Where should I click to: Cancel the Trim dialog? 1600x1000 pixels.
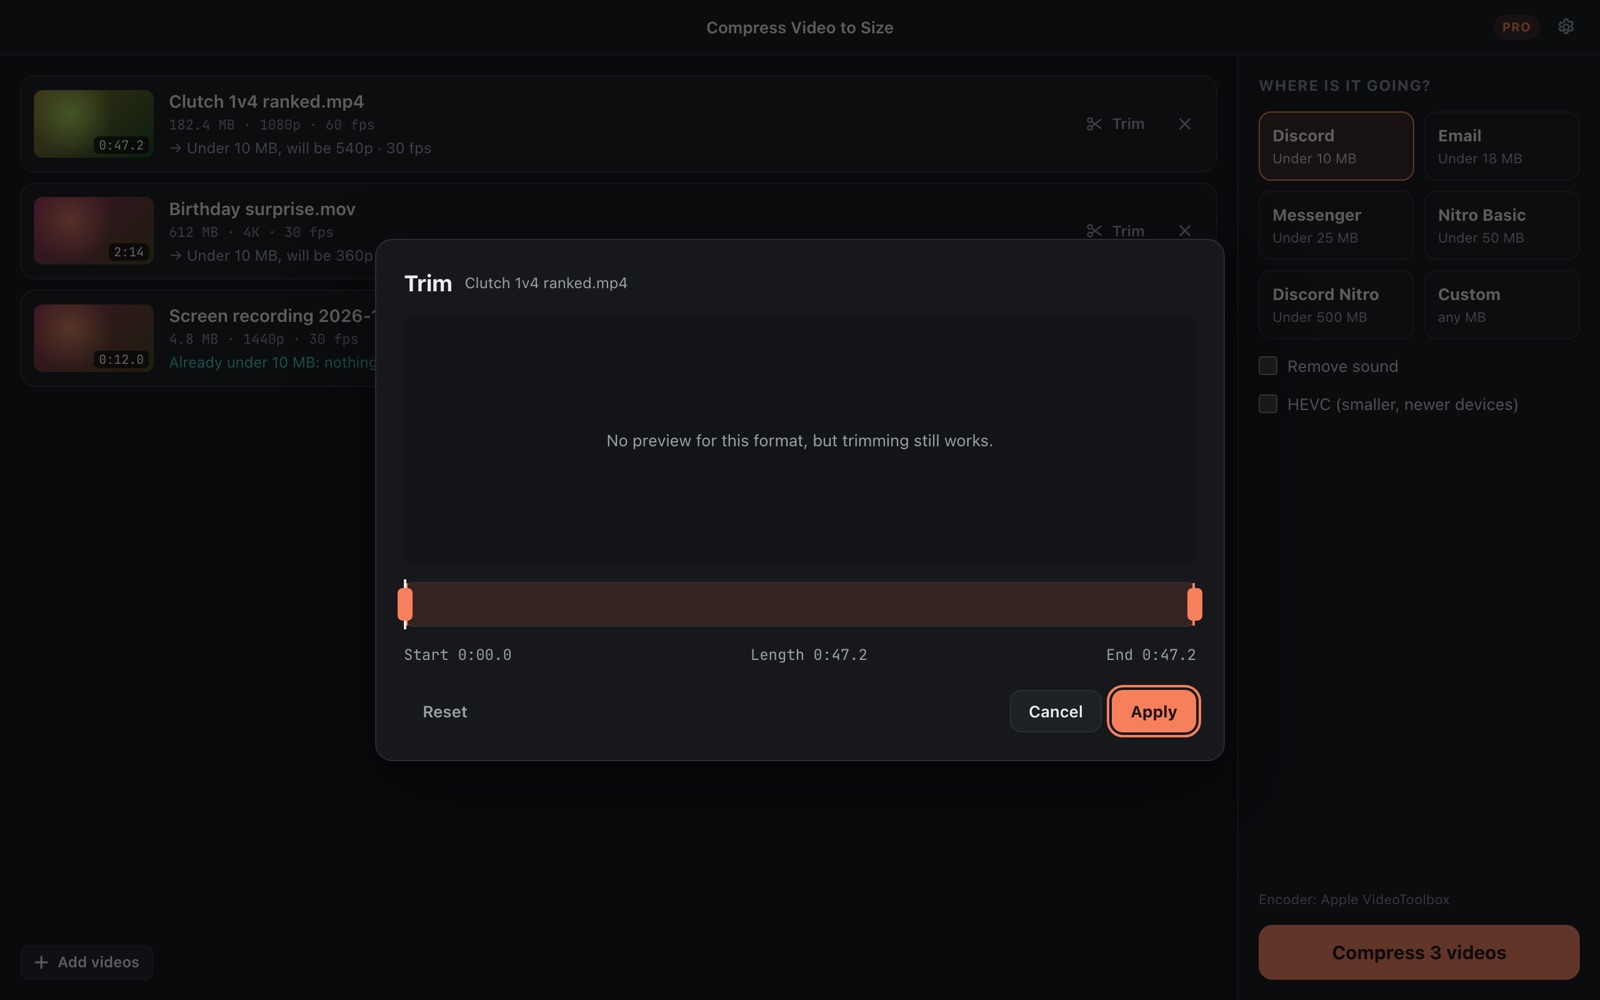(1055, 712)
